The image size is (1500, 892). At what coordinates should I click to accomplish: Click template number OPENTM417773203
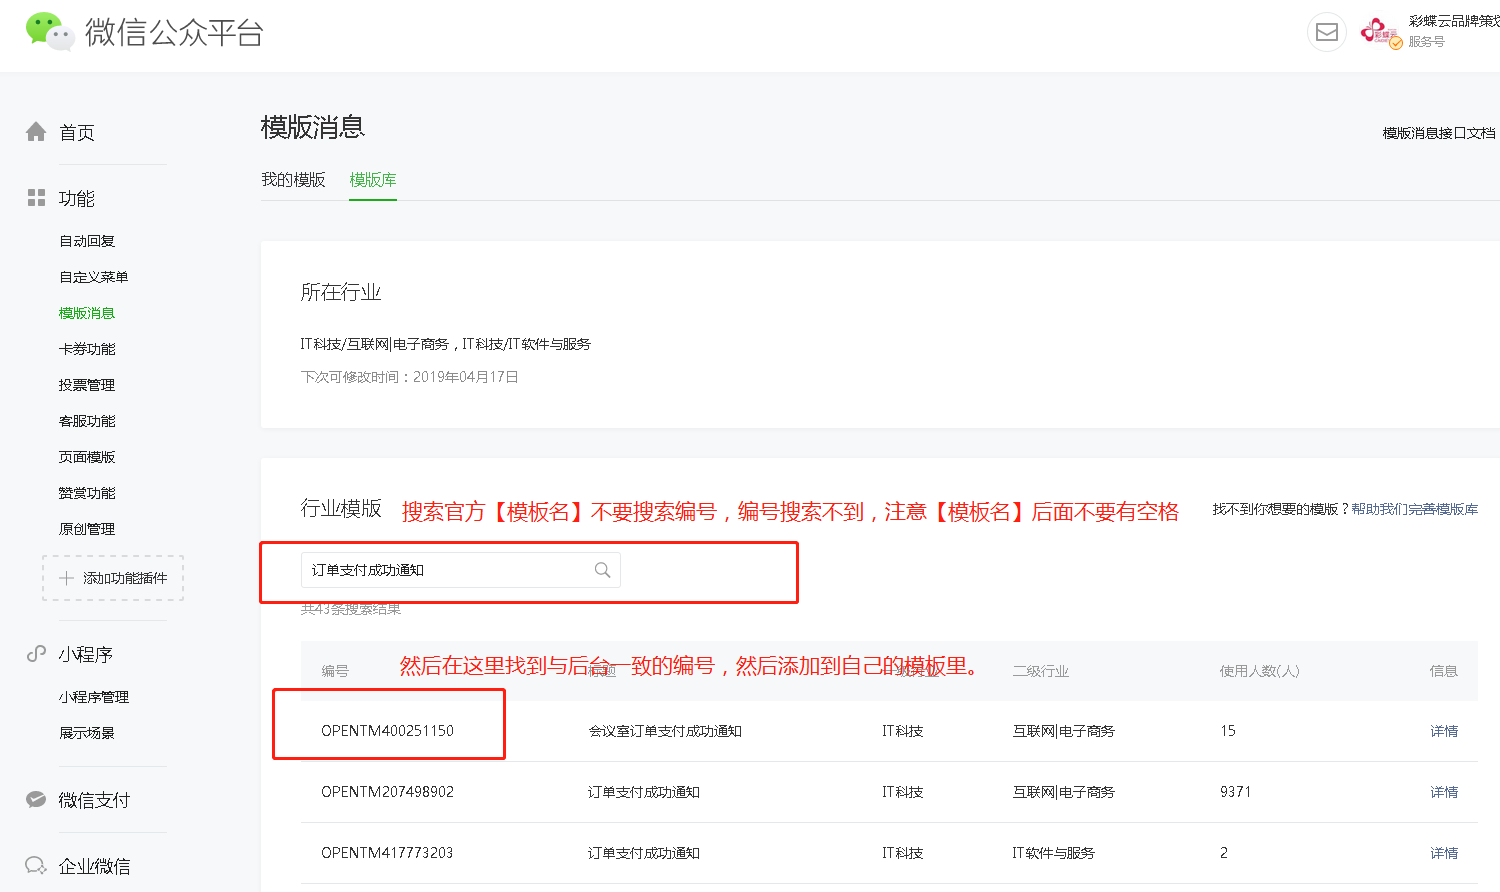coord(387,853)
